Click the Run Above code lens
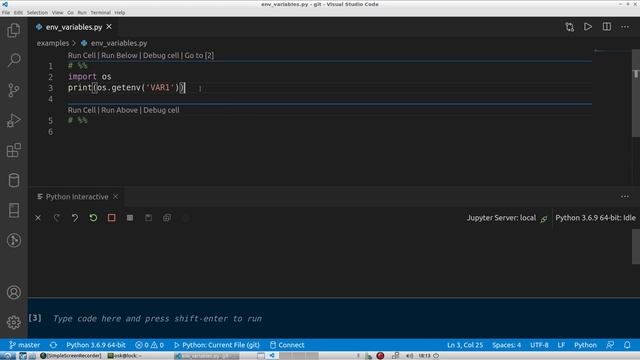Viewport: 640px width, 360px height. 119,110
